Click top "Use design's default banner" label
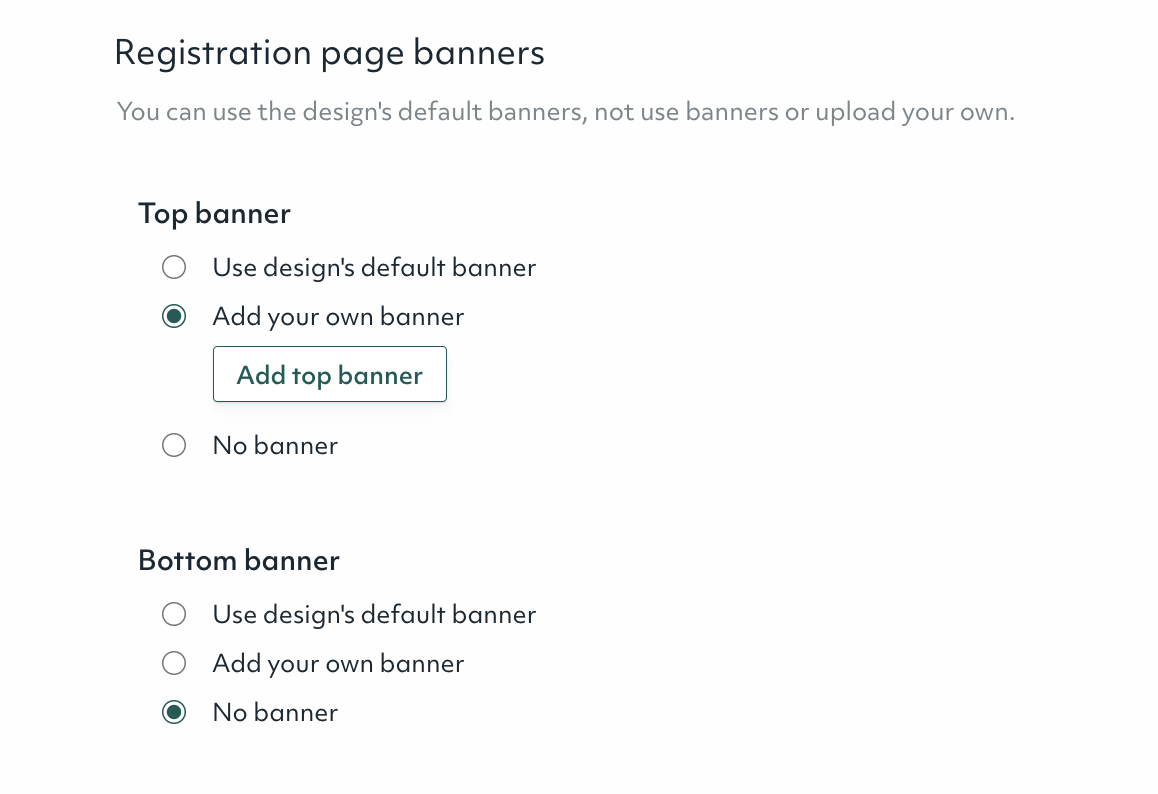The height and width of the screenshot is (794, 1158). pos(374,268)
